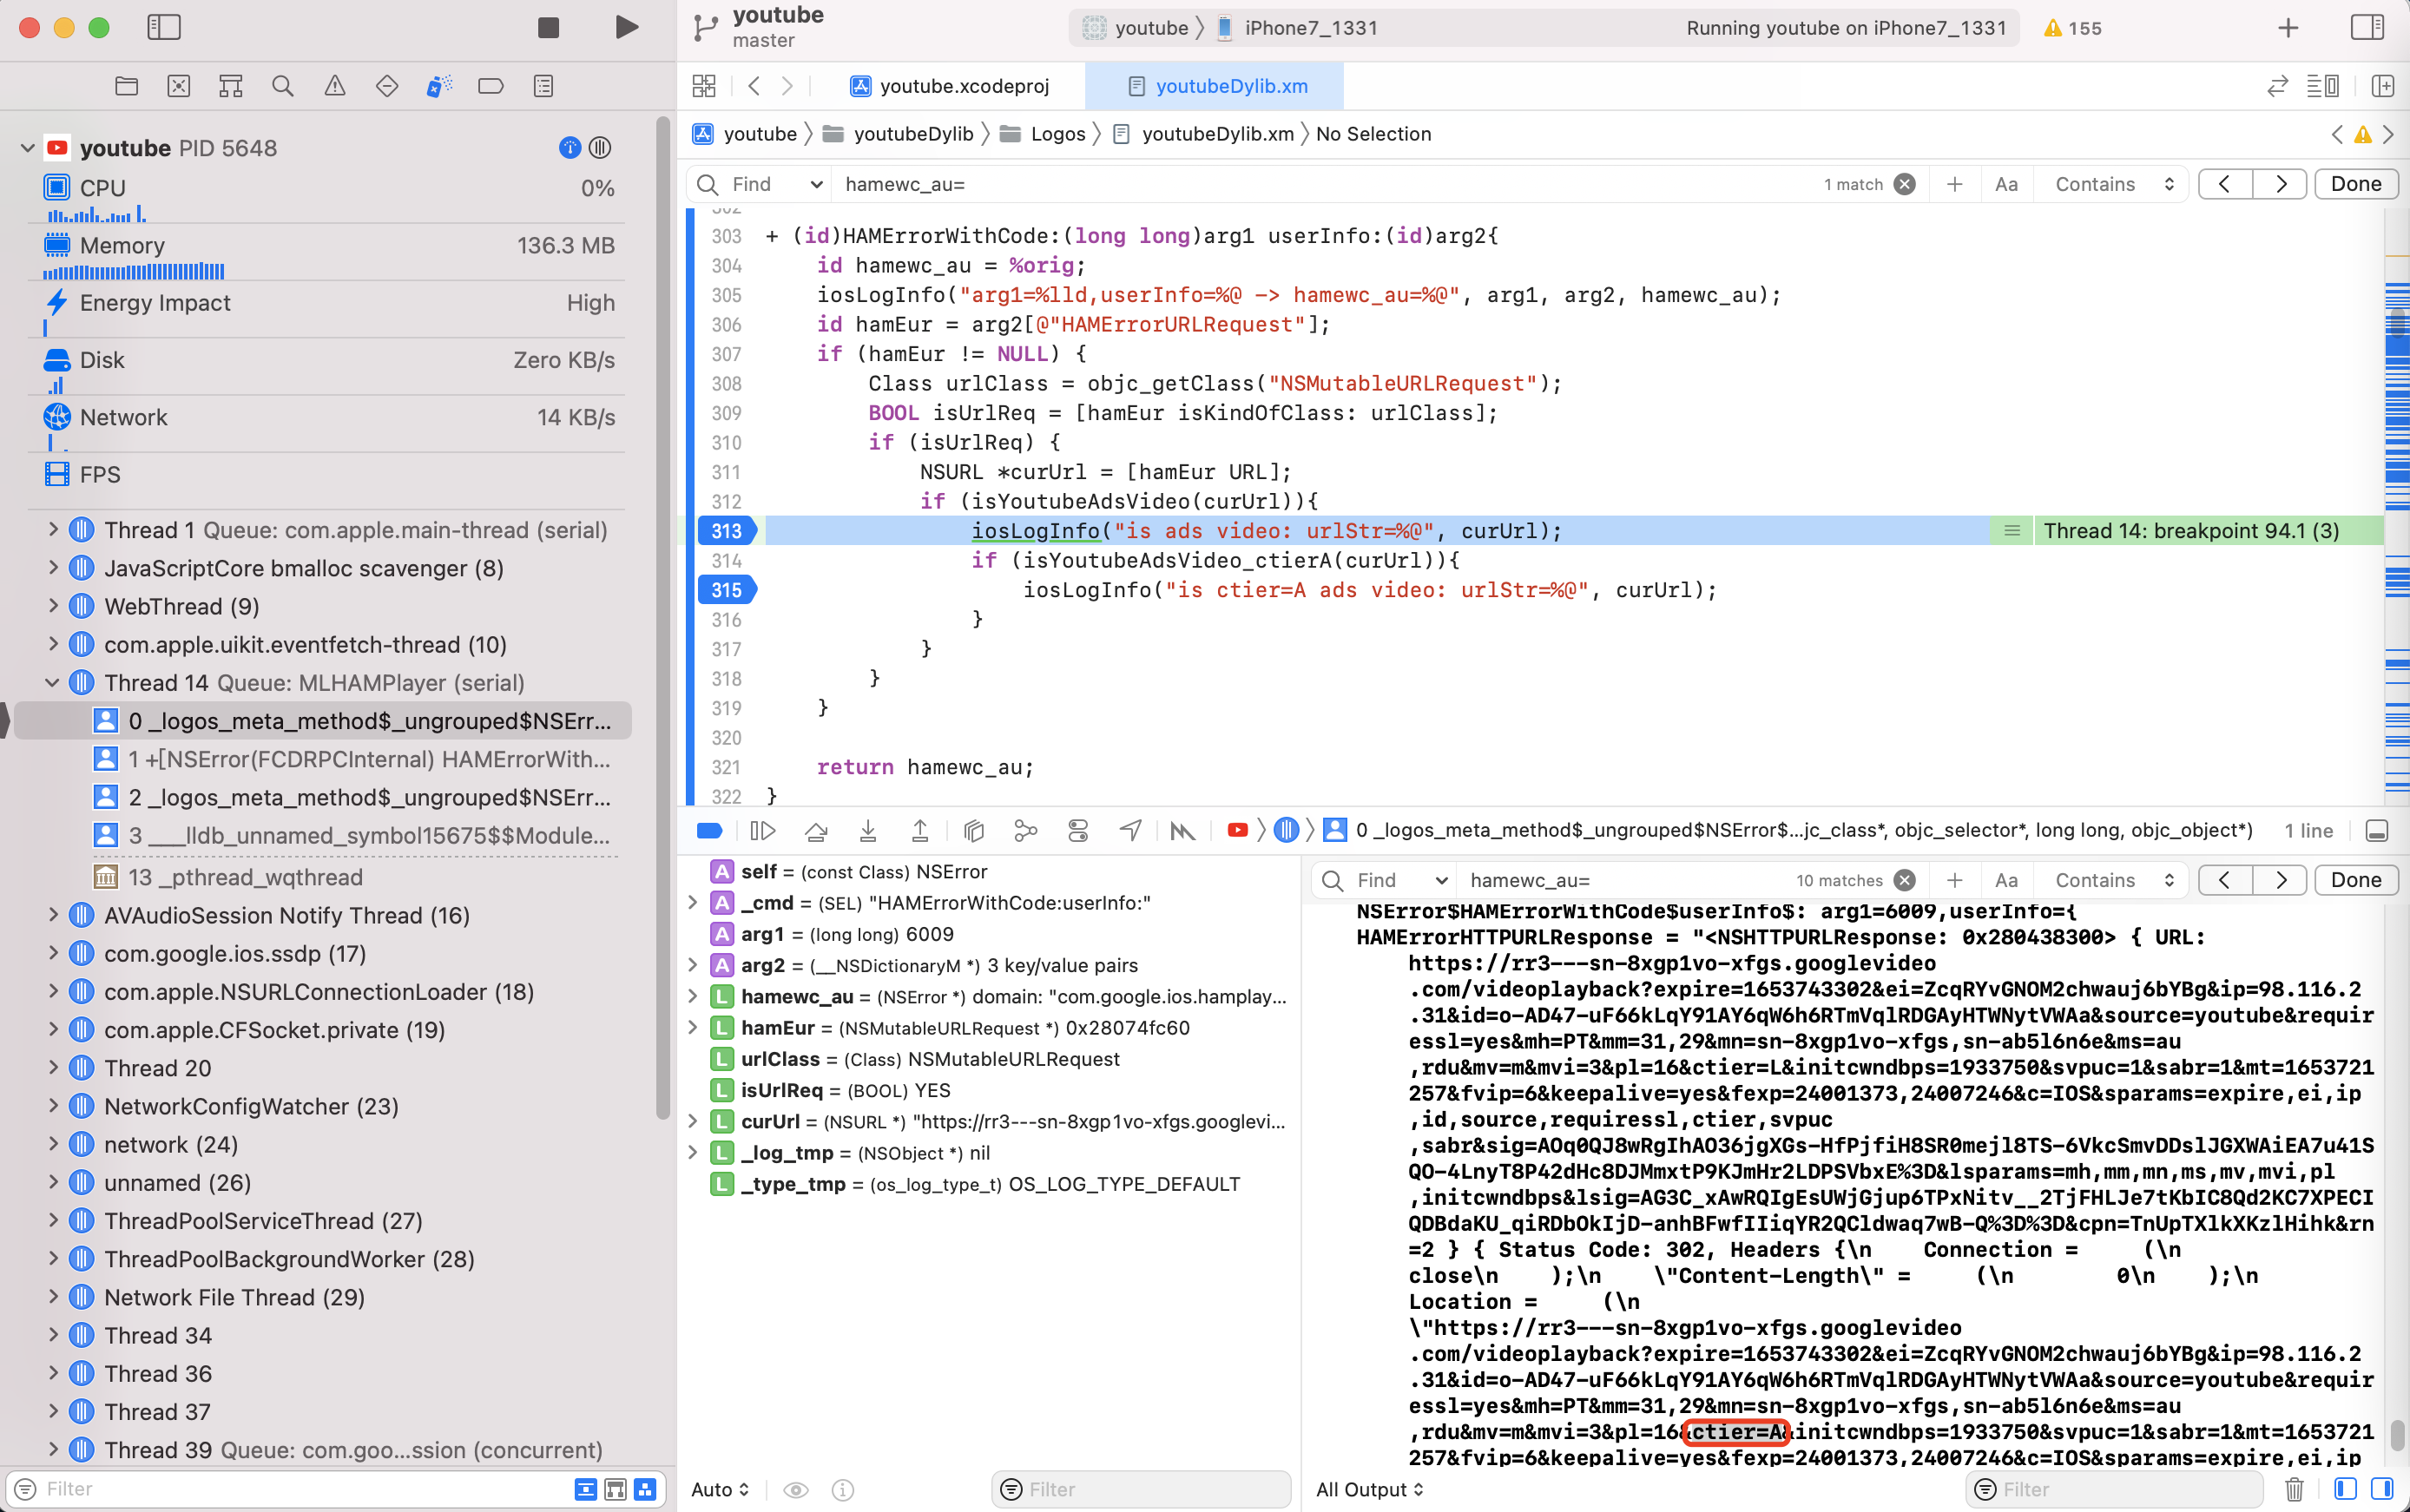2410x1512 pixels.
Task: Expand the curUrl variable
Action: point(692,1122)
